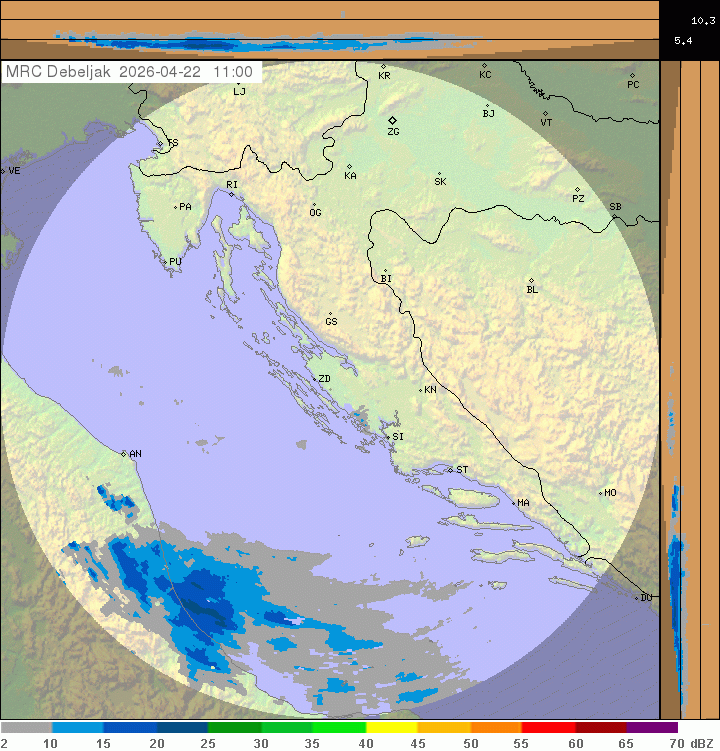The height and width of the screenshot is (751, 720).
Task: Click the yellow 40–45 dBZ legend swatch
Action: coord(391,728)
